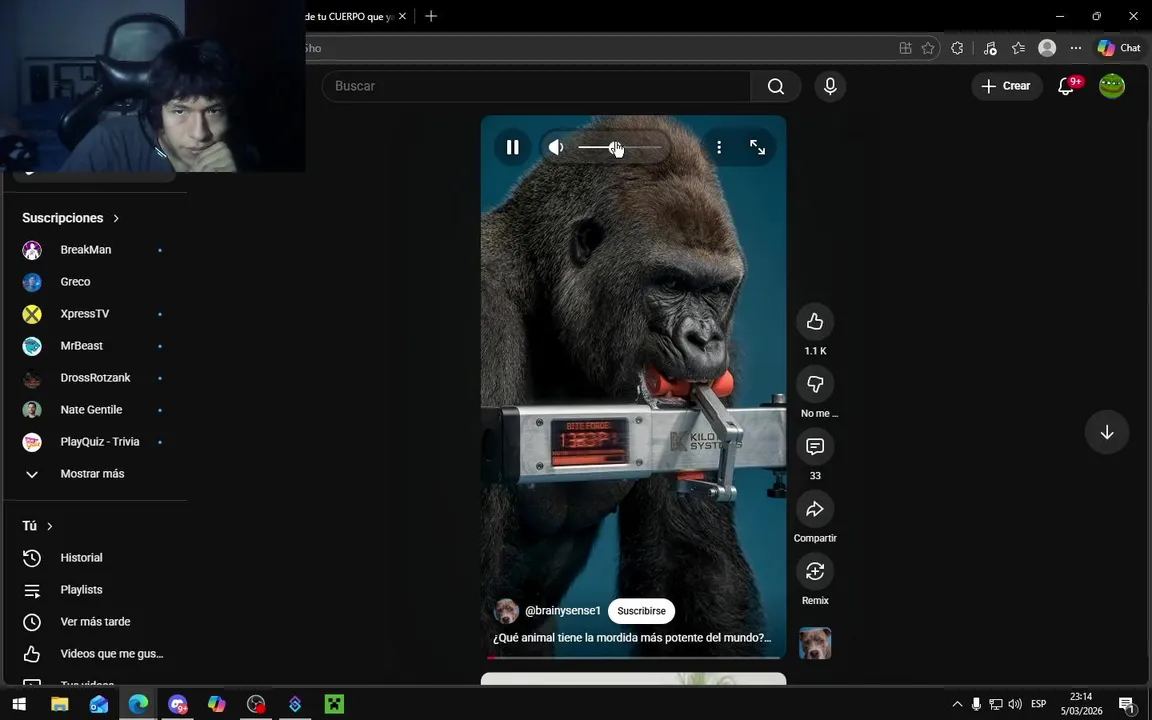Like the Short with thumbs up
The height and width of the screenshot is (720, 1152).
[x=815, y=322]
